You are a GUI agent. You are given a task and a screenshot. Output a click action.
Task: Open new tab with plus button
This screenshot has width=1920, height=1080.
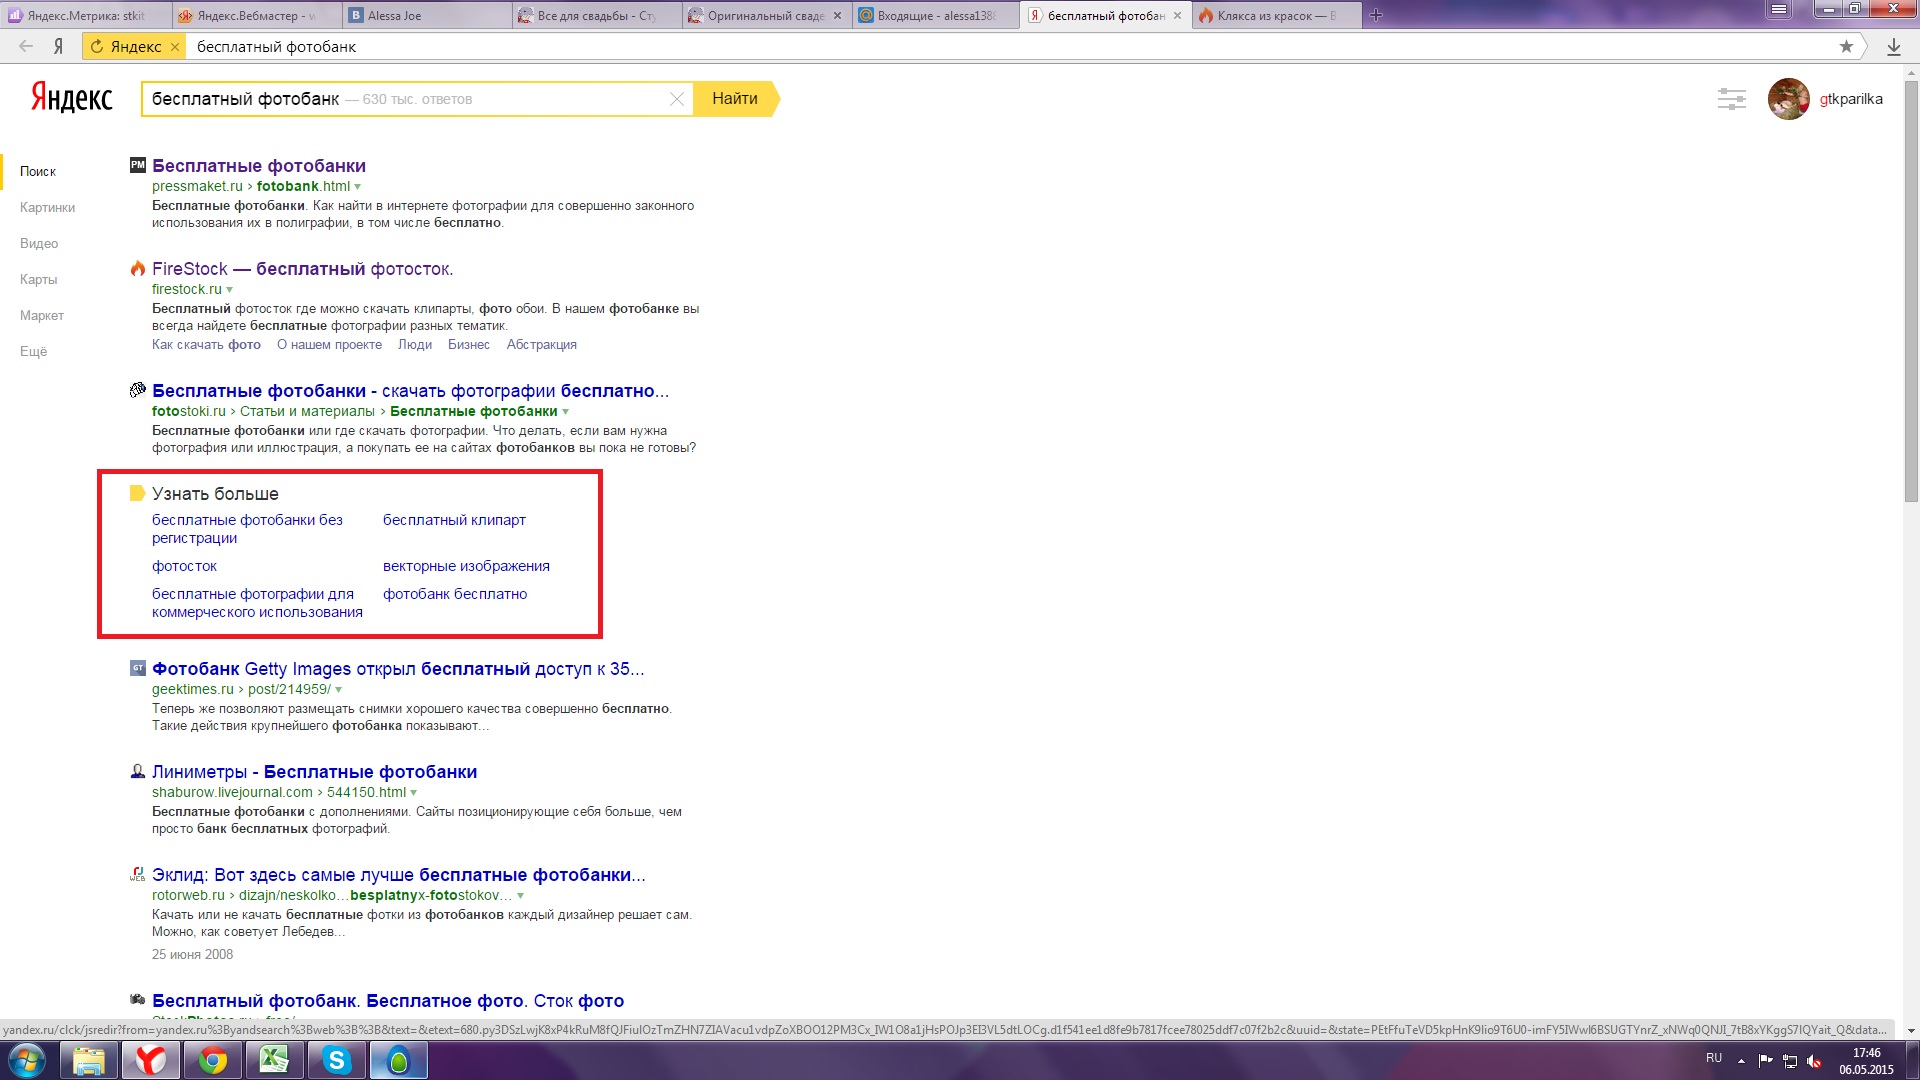point(1375,15)
